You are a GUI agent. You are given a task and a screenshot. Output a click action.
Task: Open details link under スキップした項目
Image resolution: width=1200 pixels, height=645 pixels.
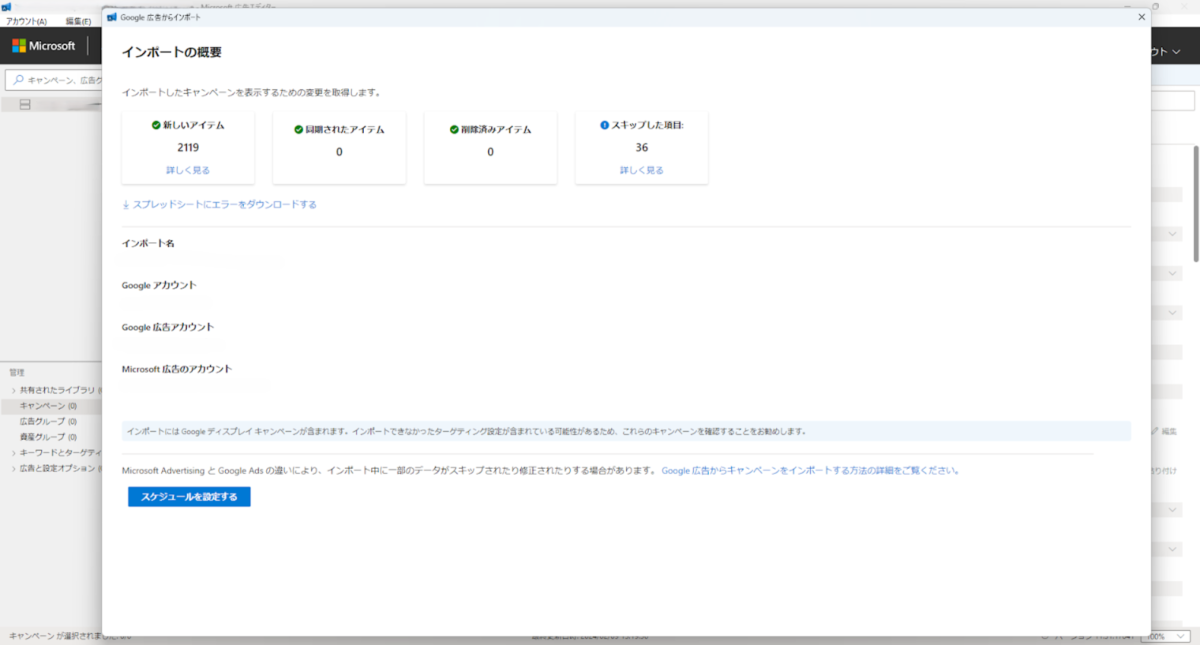[x=641, y=170]
